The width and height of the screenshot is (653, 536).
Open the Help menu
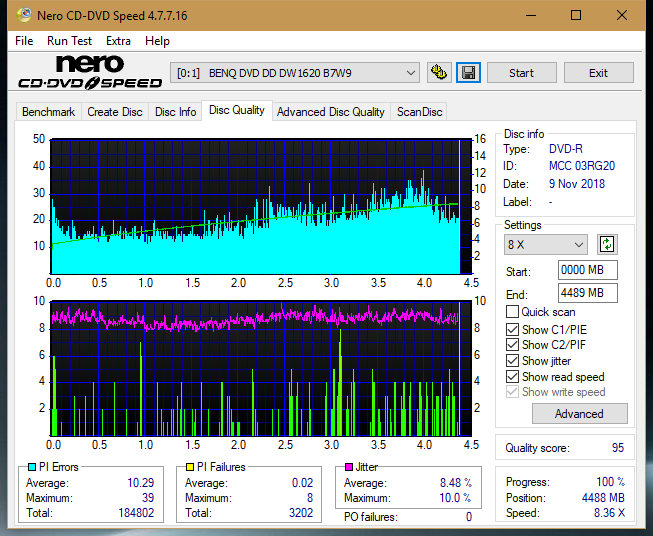click(x=157, y=41)
